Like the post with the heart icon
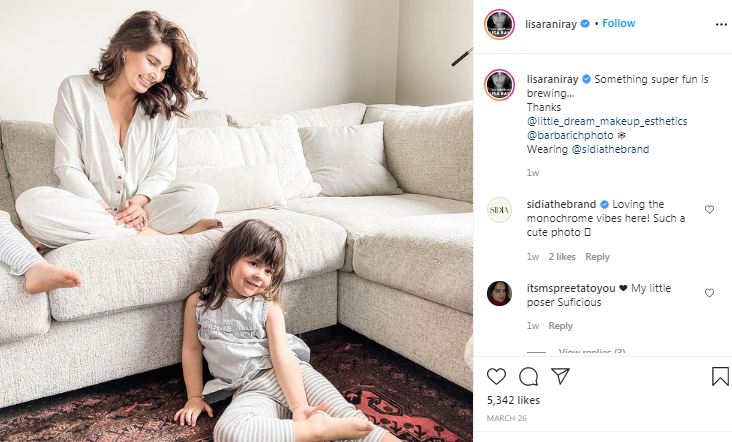The width and height of the screenshot is (732, 442). (496, 376)
